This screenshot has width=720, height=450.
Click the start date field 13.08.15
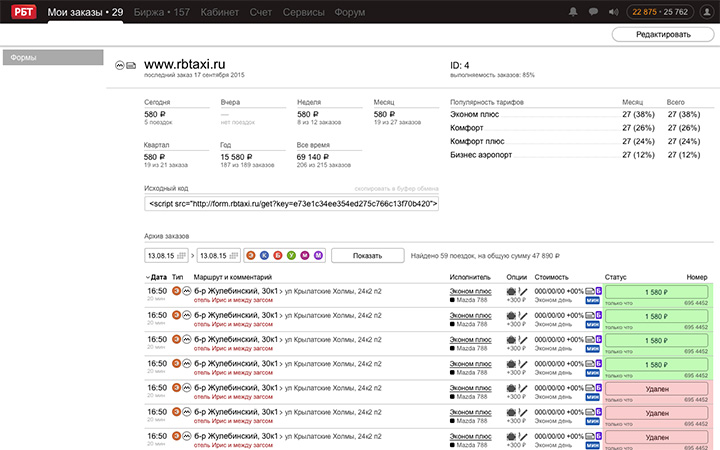pos(166,255)
